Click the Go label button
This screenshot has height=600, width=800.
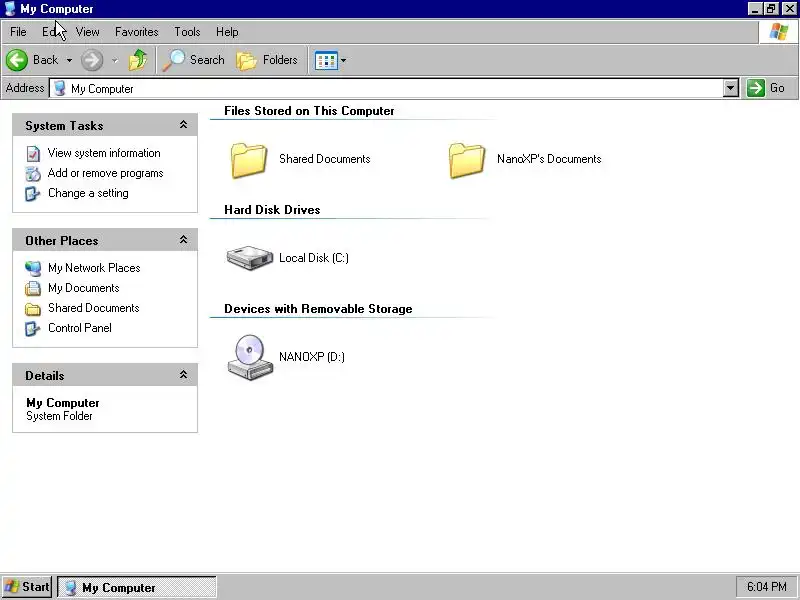(x=777, y=88)
